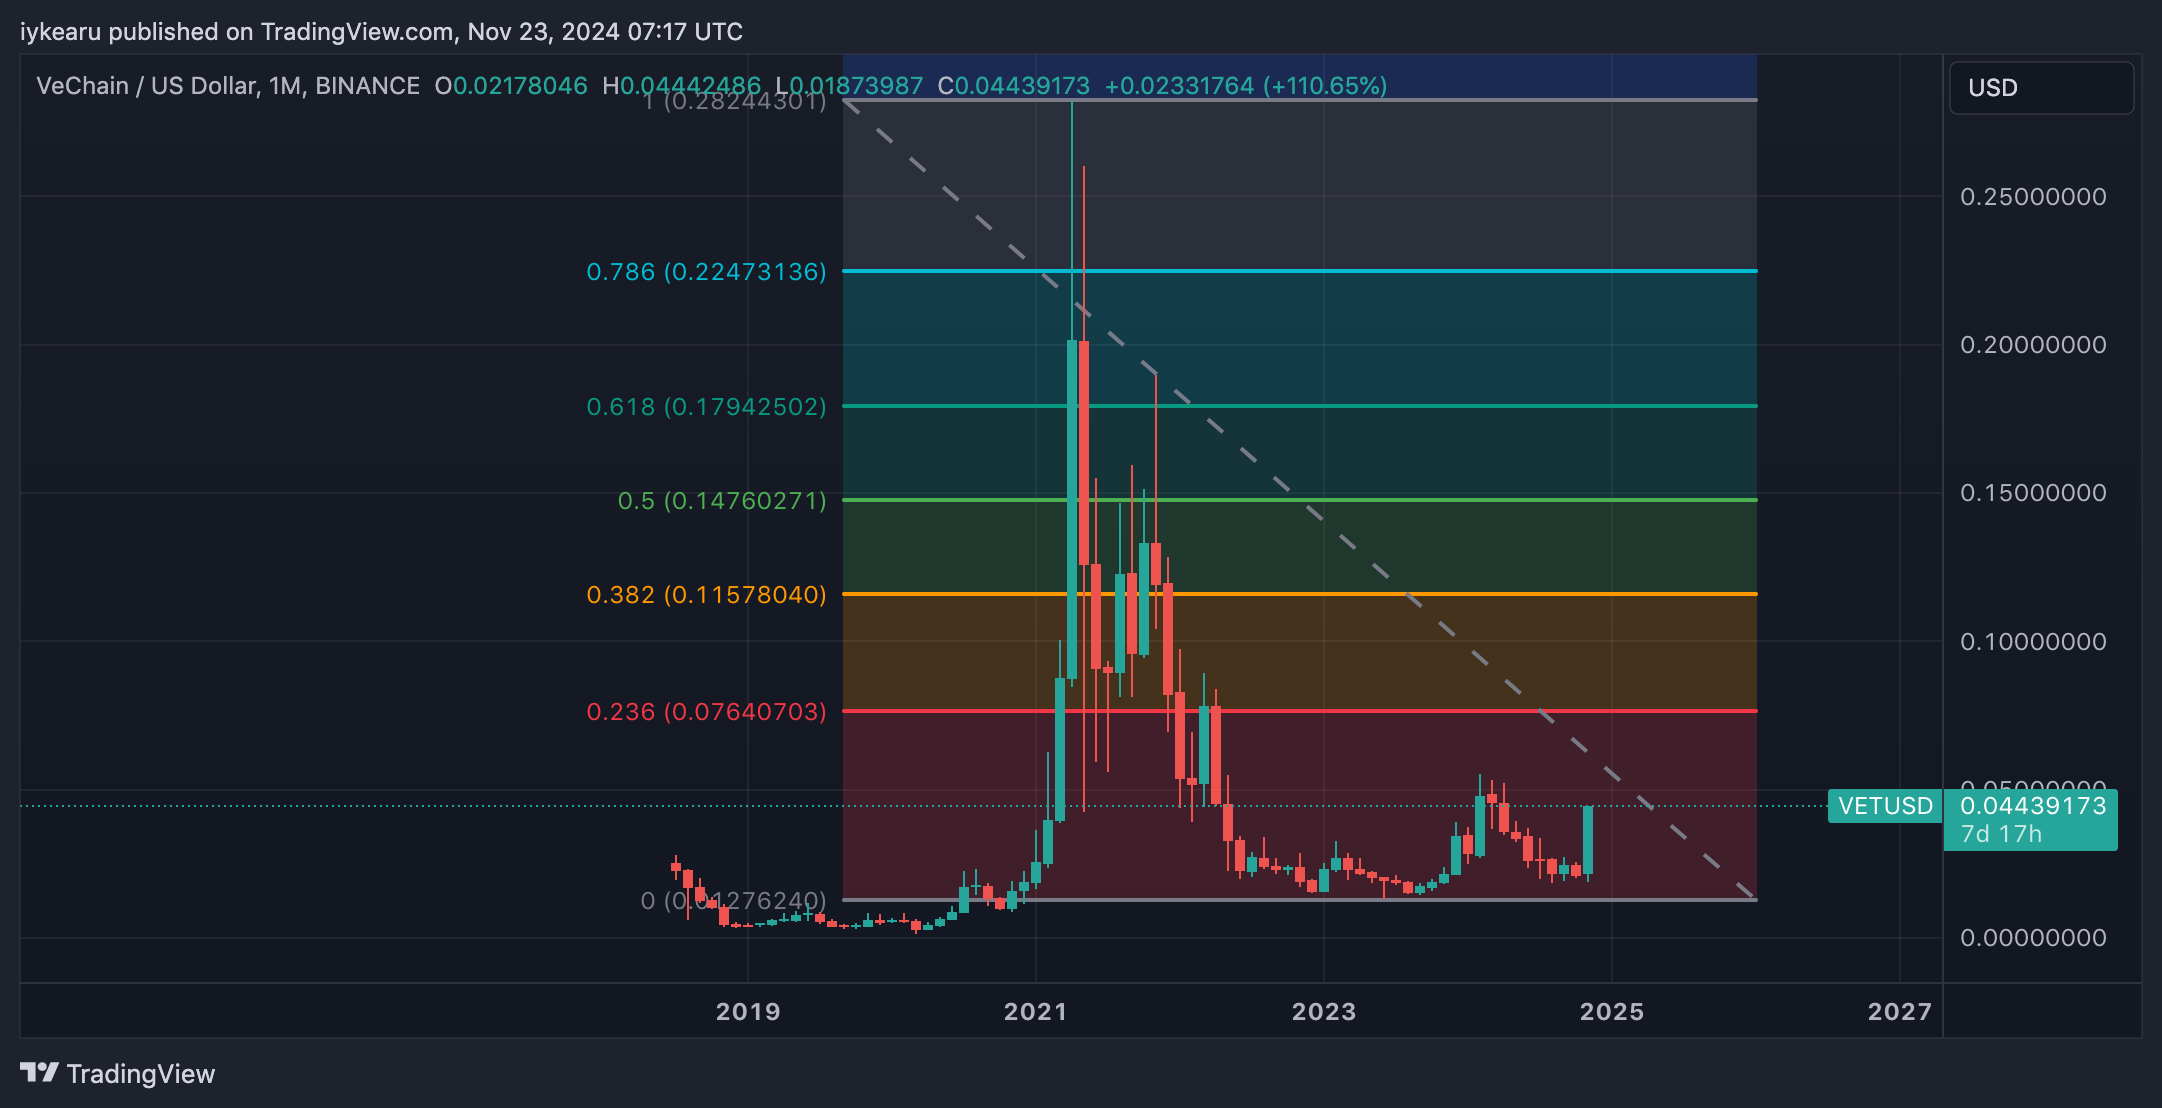Click the 0.00000000 price axis label
Image resolution: width=2162 pixels, height=1108 pixels.
click(x=2033, y=938)
